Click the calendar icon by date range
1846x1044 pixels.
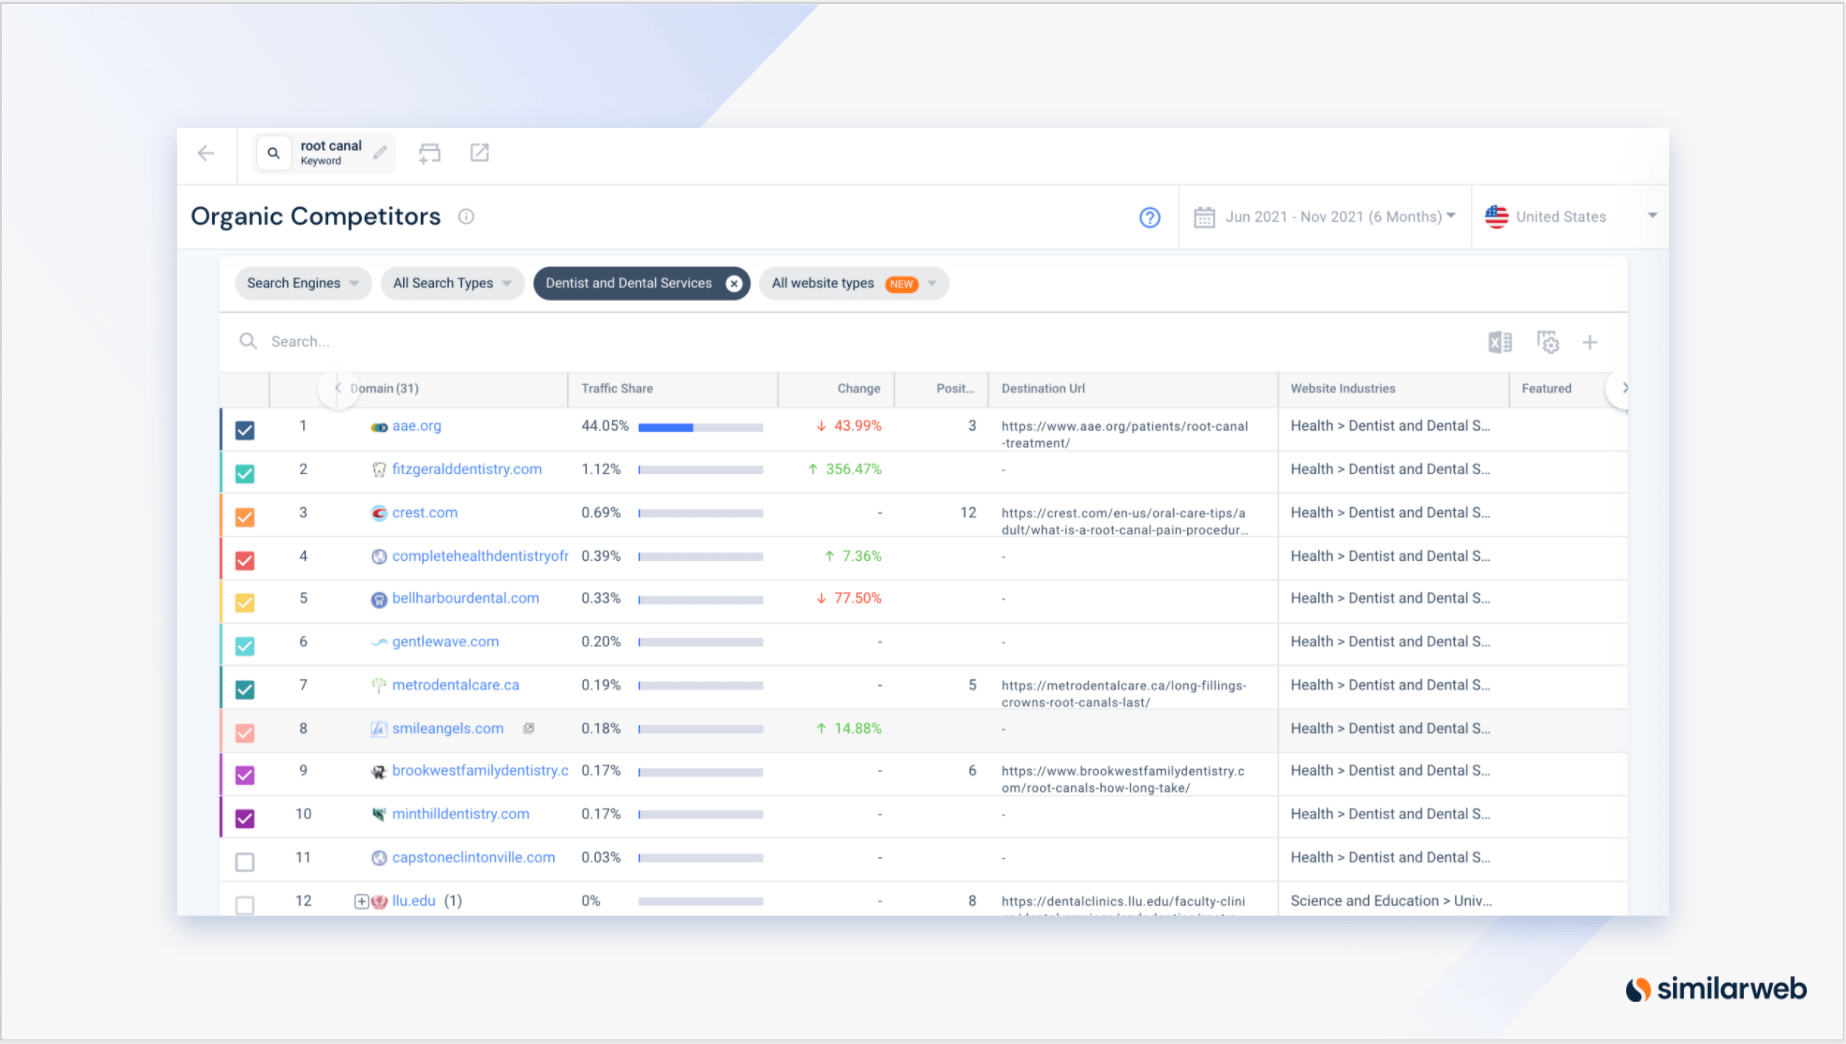coord(1205,217)
